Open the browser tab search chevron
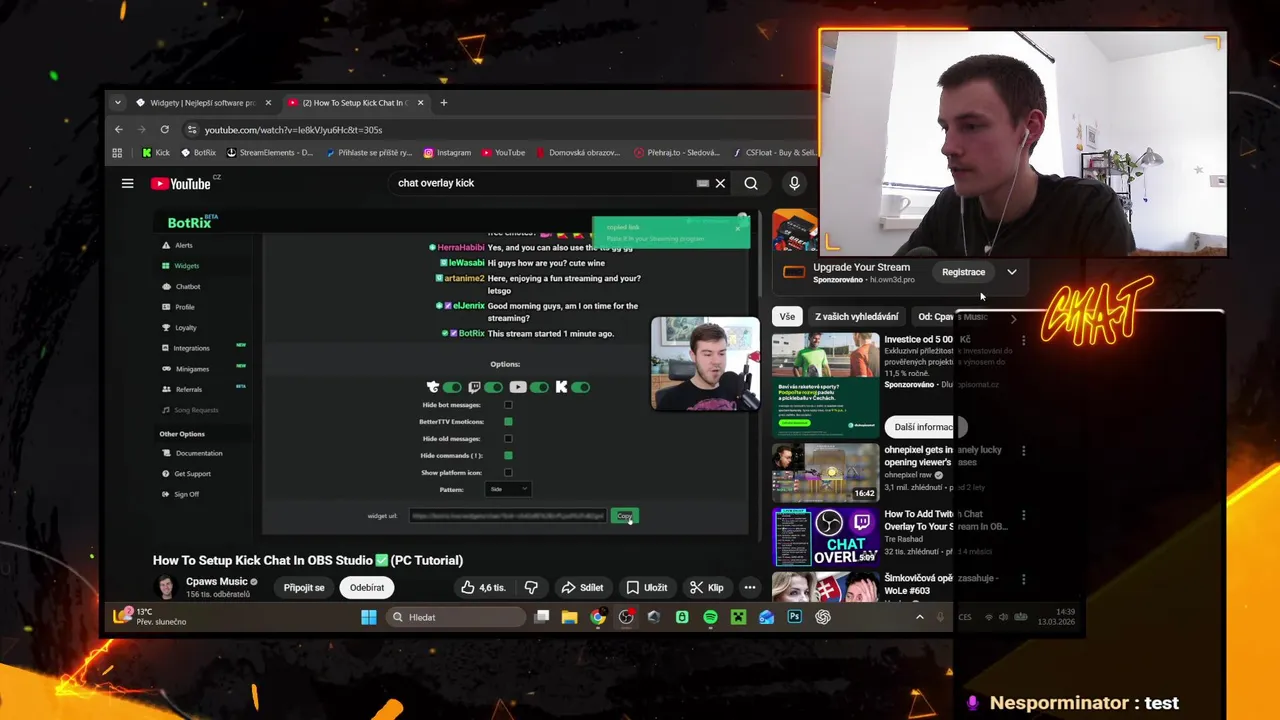Screen dimensions: 1280x720 point(117,102)
